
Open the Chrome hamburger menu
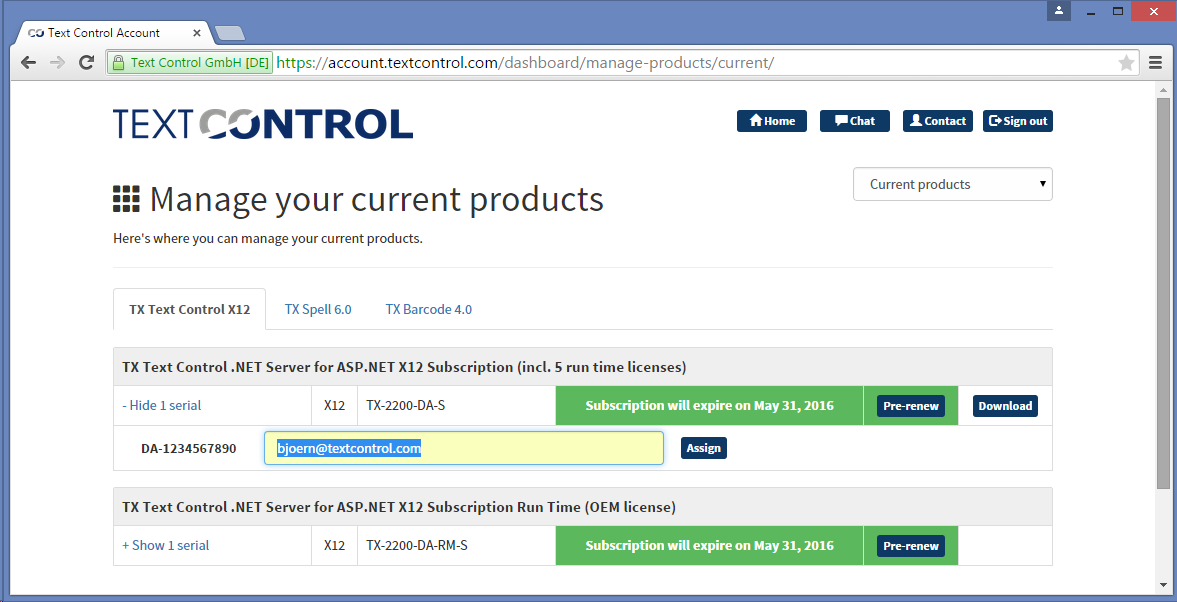point(1155,62)
